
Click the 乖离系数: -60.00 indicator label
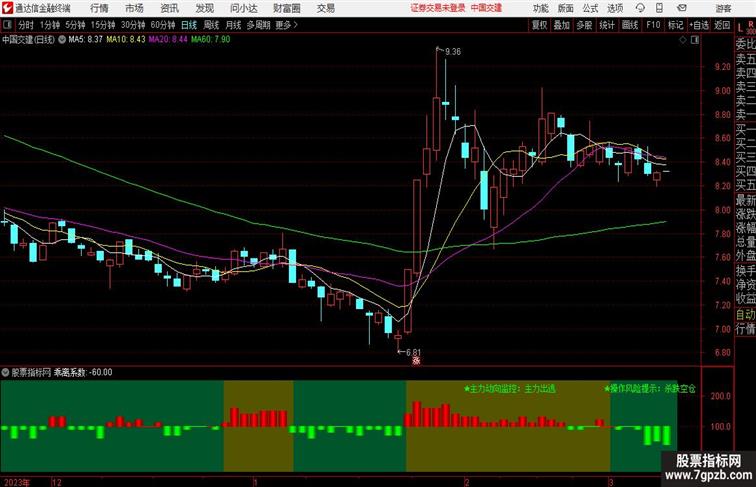click(x=83, y=372)
